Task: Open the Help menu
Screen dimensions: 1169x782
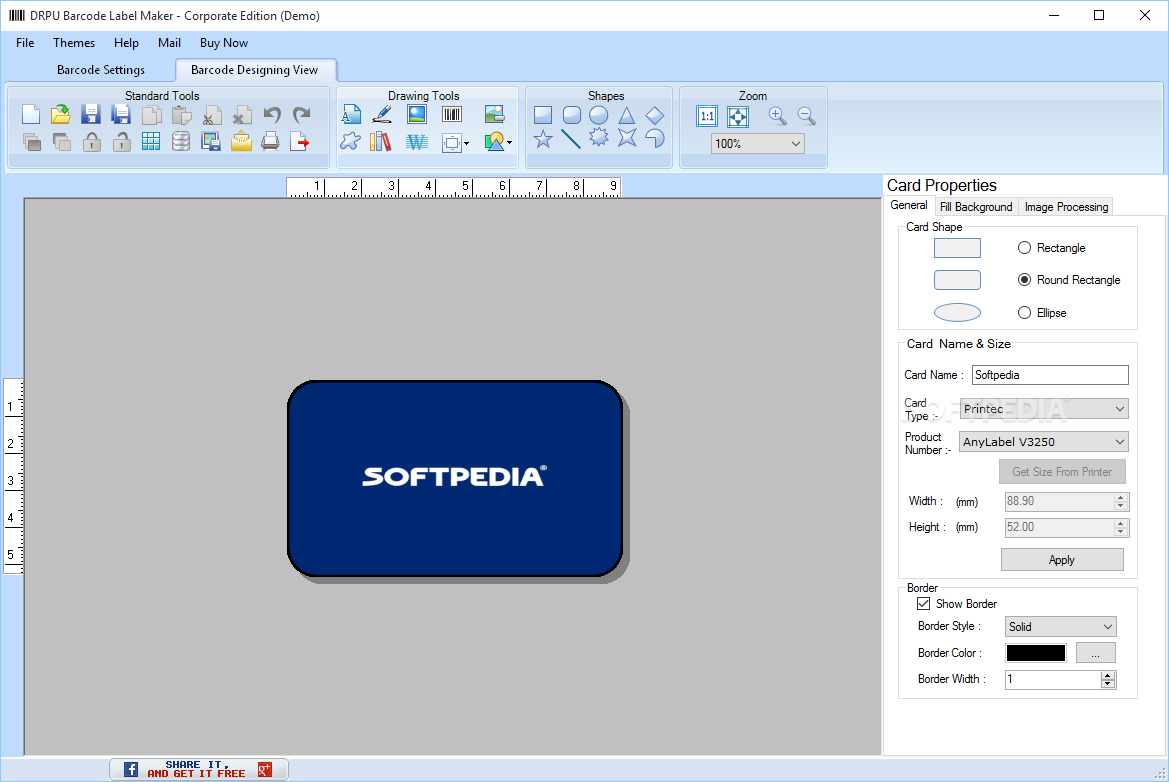Action: point(126,43)
